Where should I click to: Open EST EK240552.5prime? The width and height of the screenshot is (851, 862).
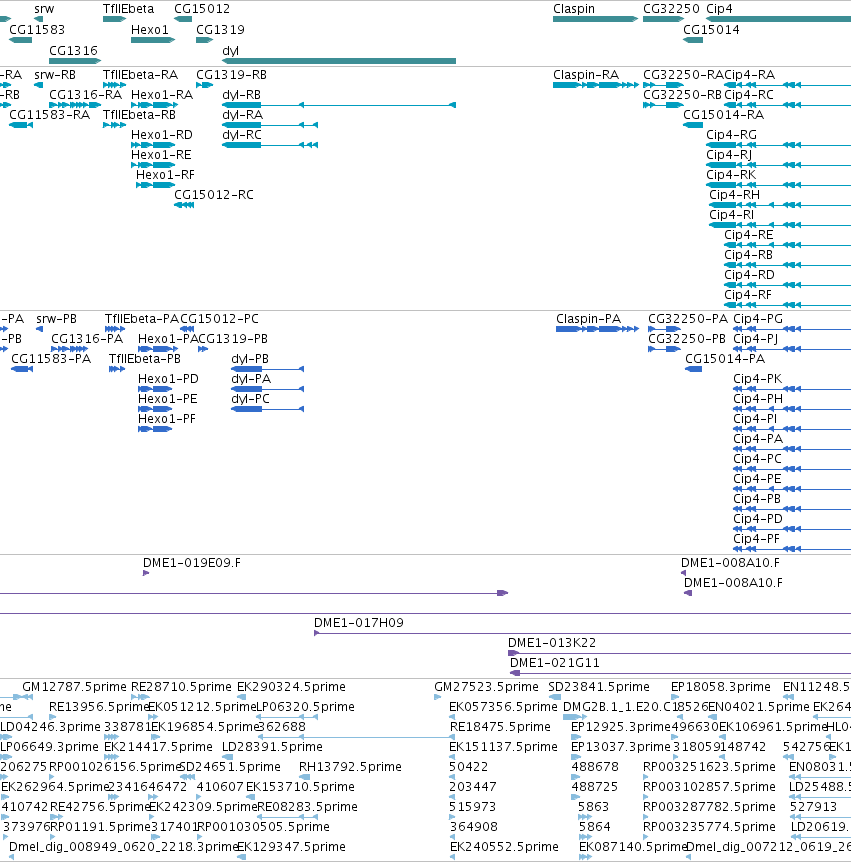point(504,847)
